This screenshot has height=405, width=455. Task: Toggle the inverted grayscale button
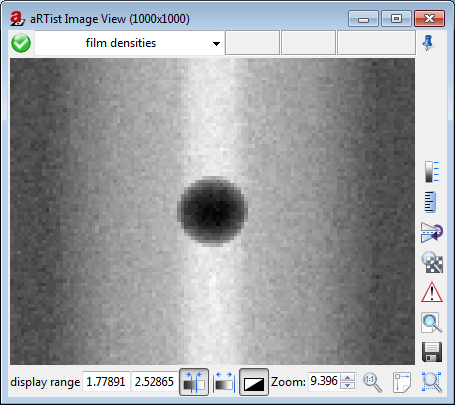[x=254, y=382]
